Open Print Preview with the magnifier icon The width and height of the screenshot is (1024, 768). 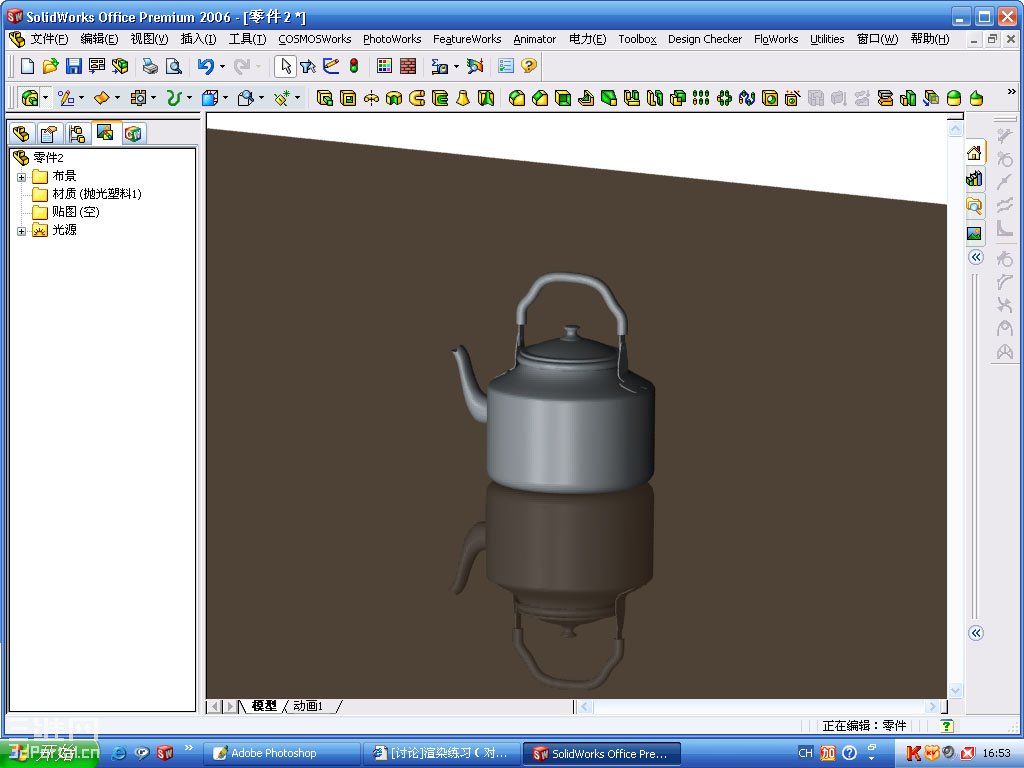(173, 66)
